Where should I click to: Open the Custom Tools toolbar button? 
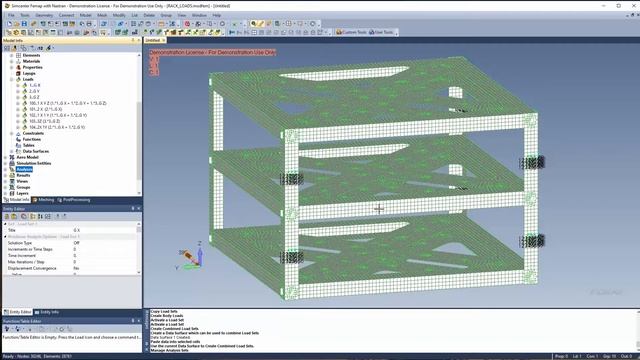[351, 32]
